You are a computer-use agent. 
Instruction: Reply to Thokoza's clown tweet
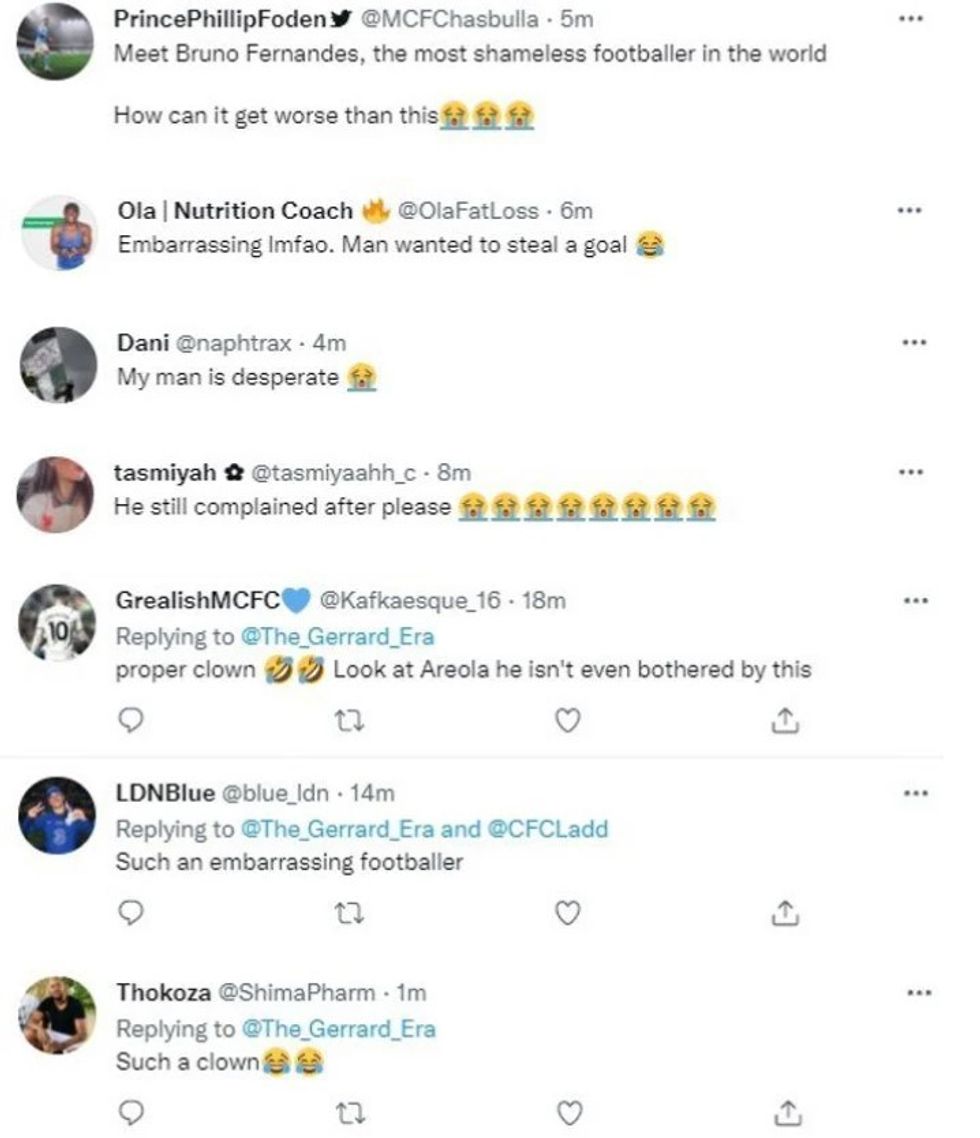coord(131,1112)
